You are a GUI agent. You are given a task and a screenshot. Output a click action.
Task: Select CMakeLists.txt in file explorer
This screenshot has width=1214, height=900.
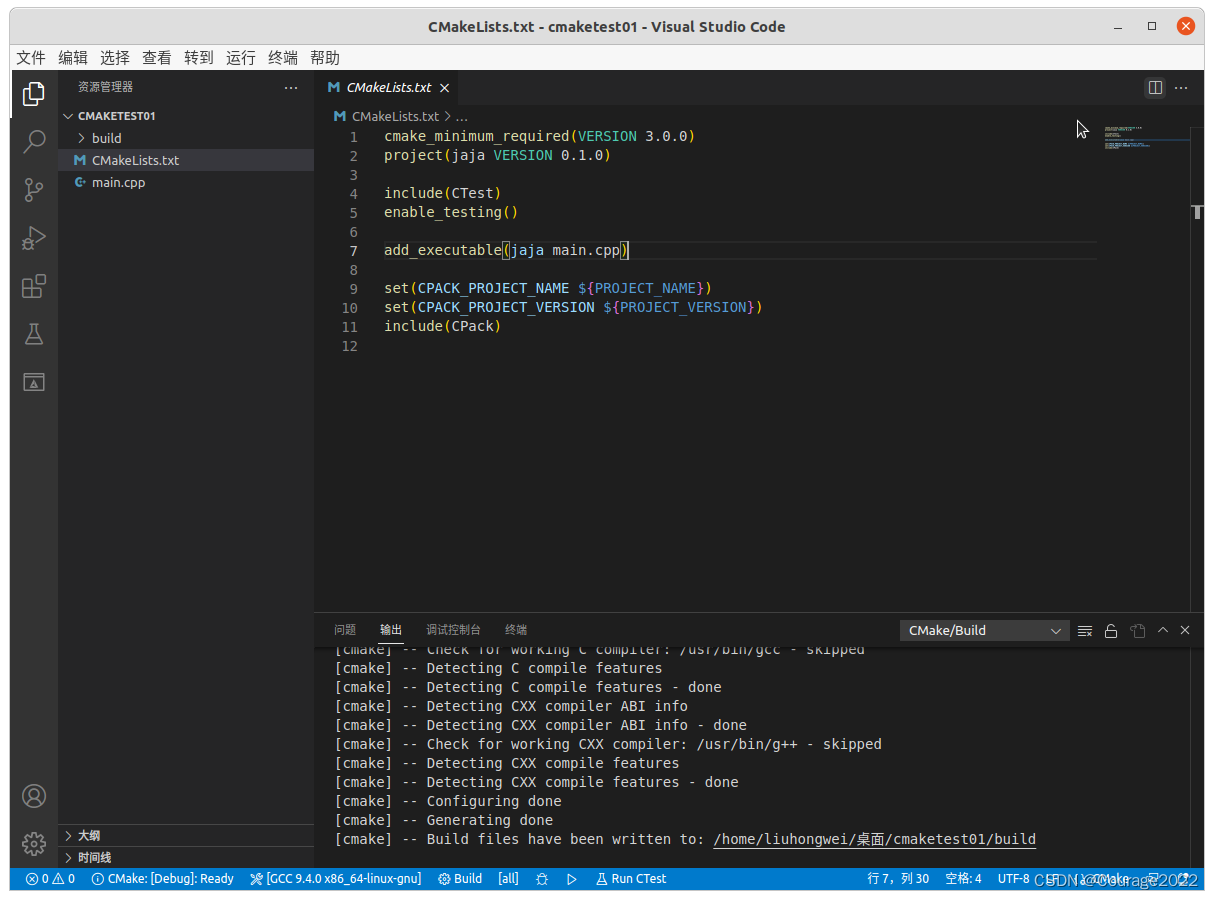click(x=186, y=160)
